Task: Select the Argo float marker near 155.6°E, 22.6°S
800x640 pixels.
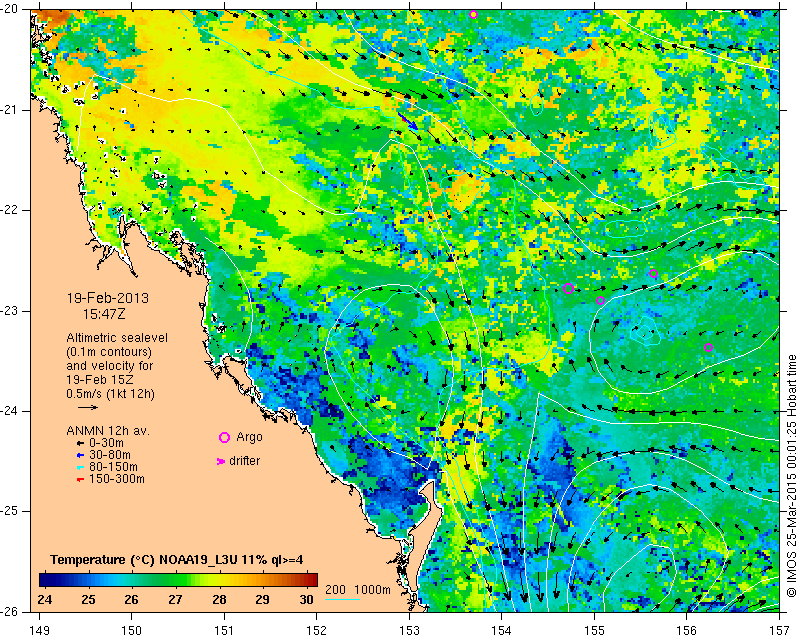Action: point(654,274)
